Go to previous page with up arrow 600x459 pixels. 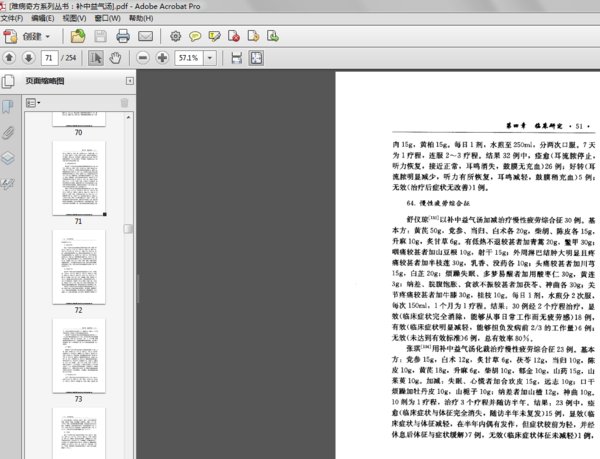coord(10,58)
